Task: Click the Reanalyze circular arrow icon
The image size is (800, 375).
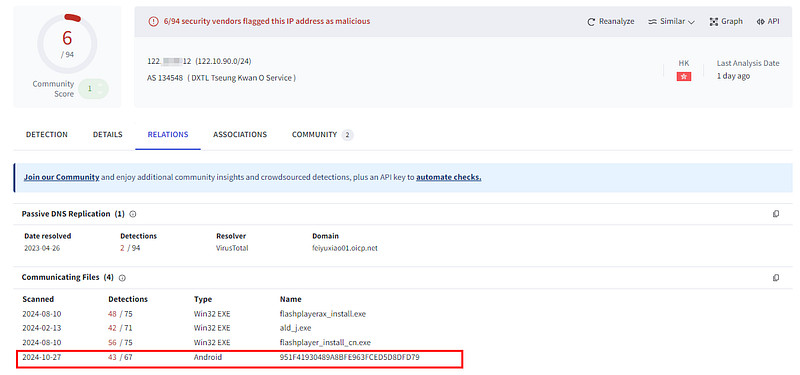Action: 591,22
